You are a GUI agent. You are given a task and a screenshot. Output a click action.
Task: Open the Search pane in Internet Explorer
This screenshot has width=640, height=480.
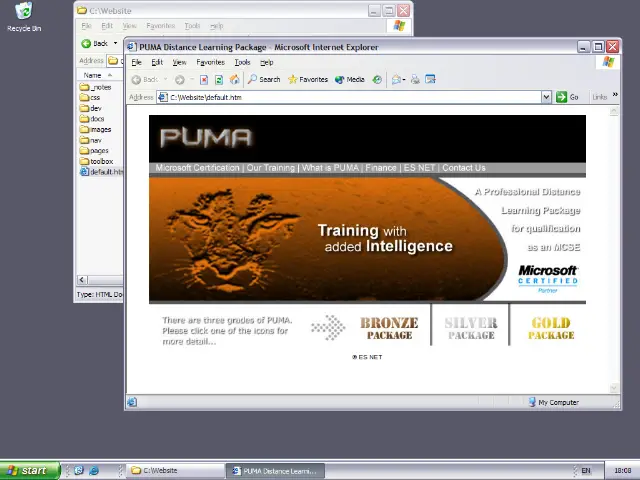click(x=264, y=80)
